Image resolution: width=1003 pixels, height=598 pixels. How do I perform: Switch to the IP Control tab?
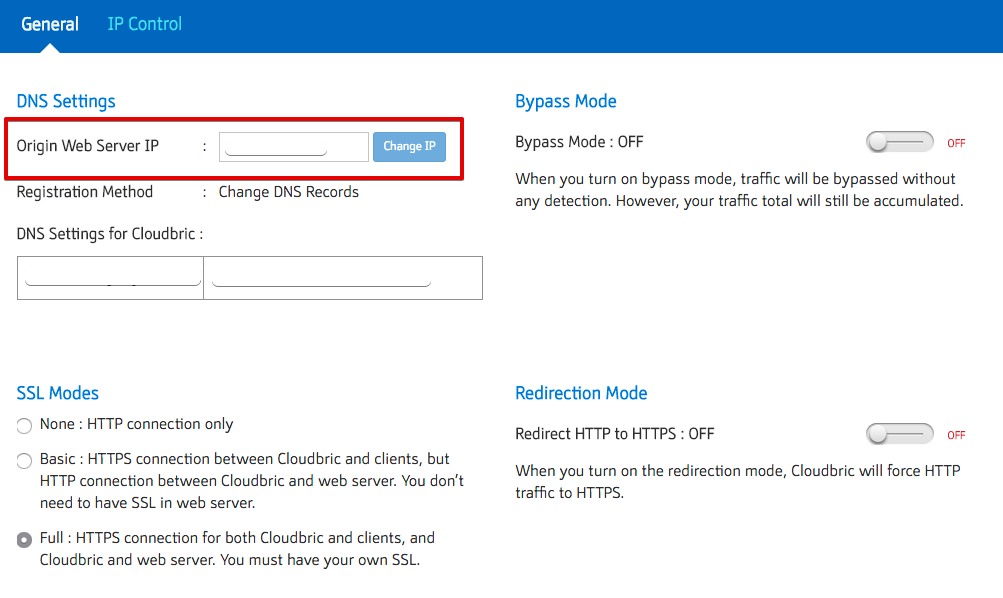pyautogui.click(x=144, y=24)
